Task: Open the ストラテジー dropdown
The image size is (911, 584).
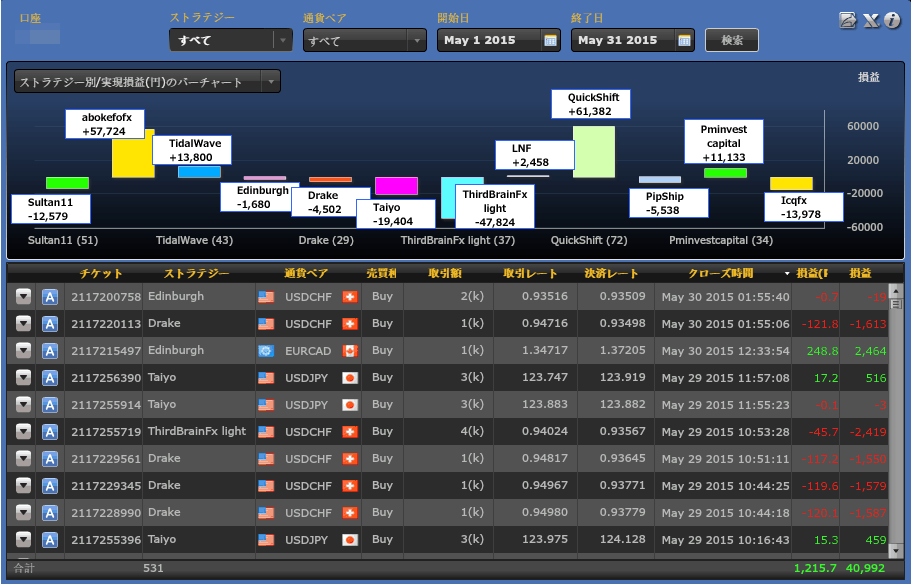Action: click(x=231, y=40)
